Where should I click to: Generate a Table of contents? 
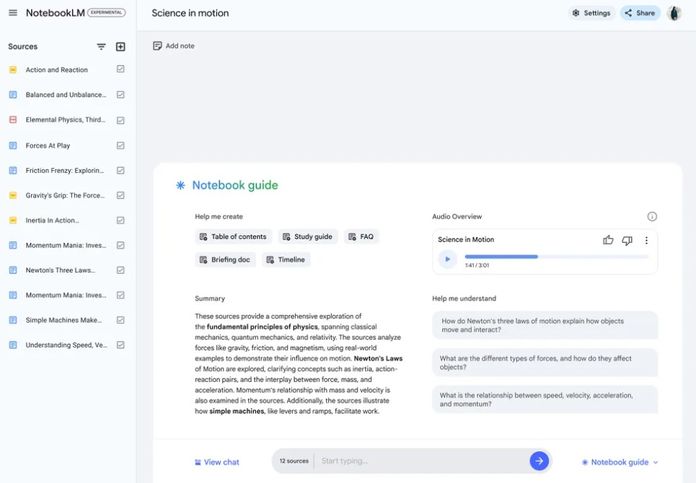point(233,237)
